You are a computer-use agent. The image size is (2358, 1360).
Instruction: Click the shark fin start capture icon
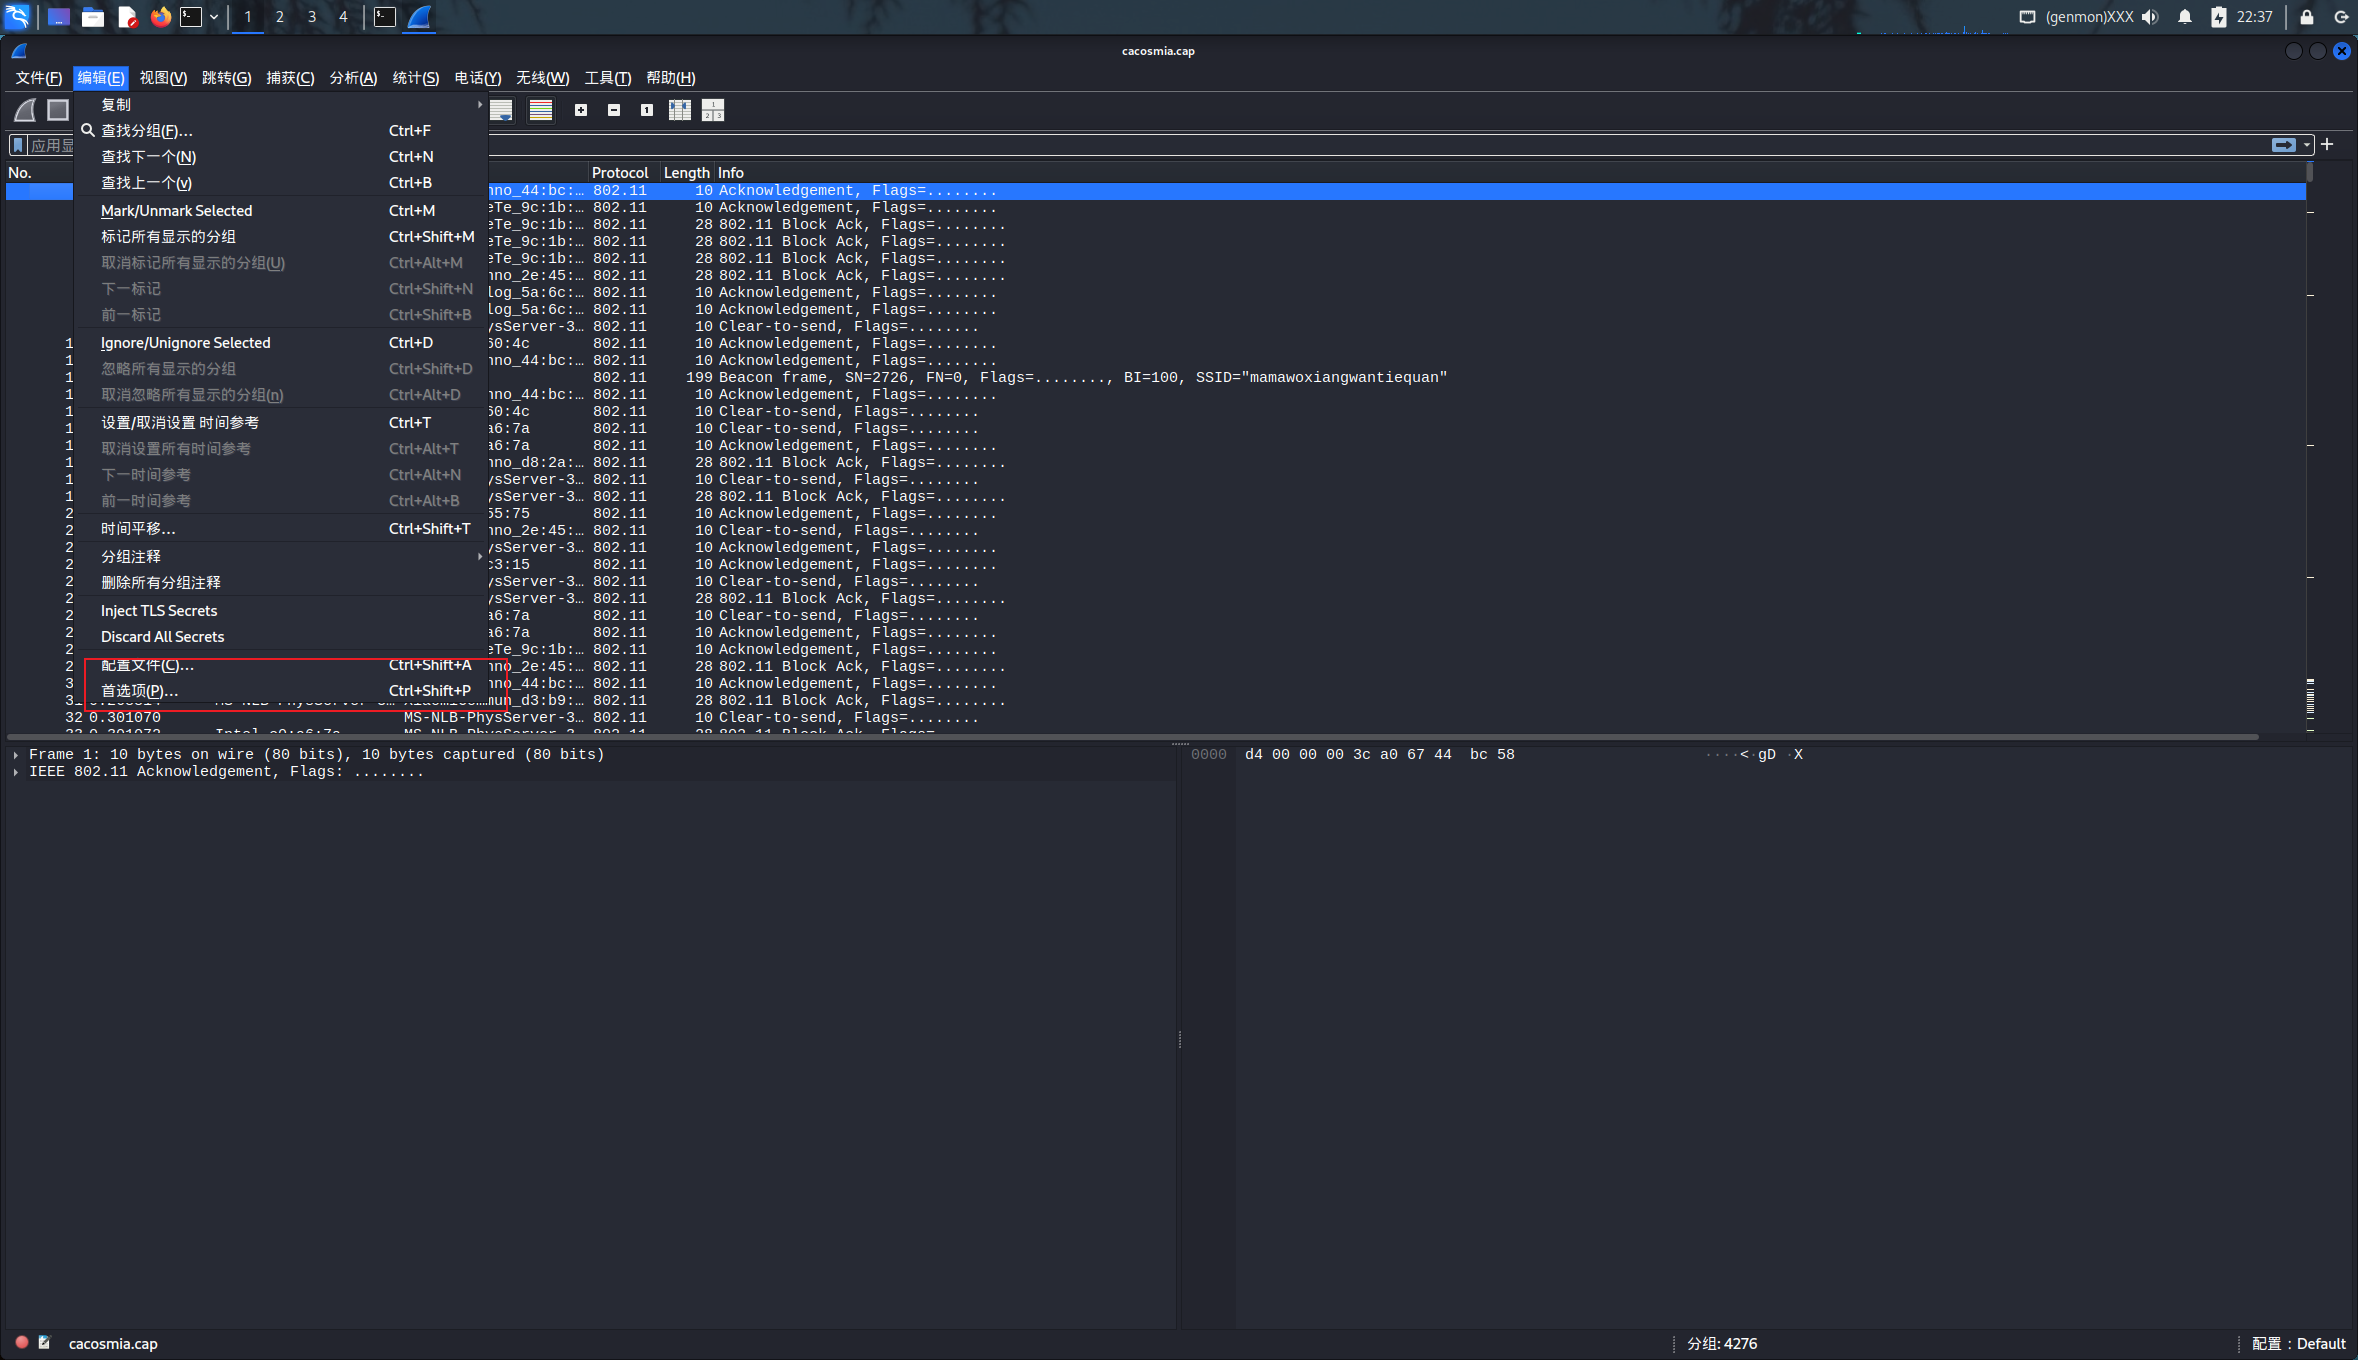click(25, 110)
